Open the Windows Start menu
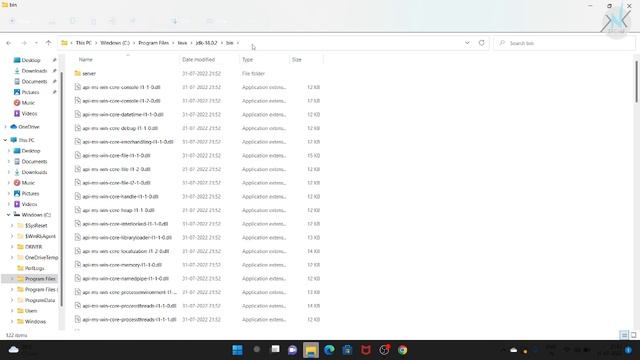 coord(237,350)
